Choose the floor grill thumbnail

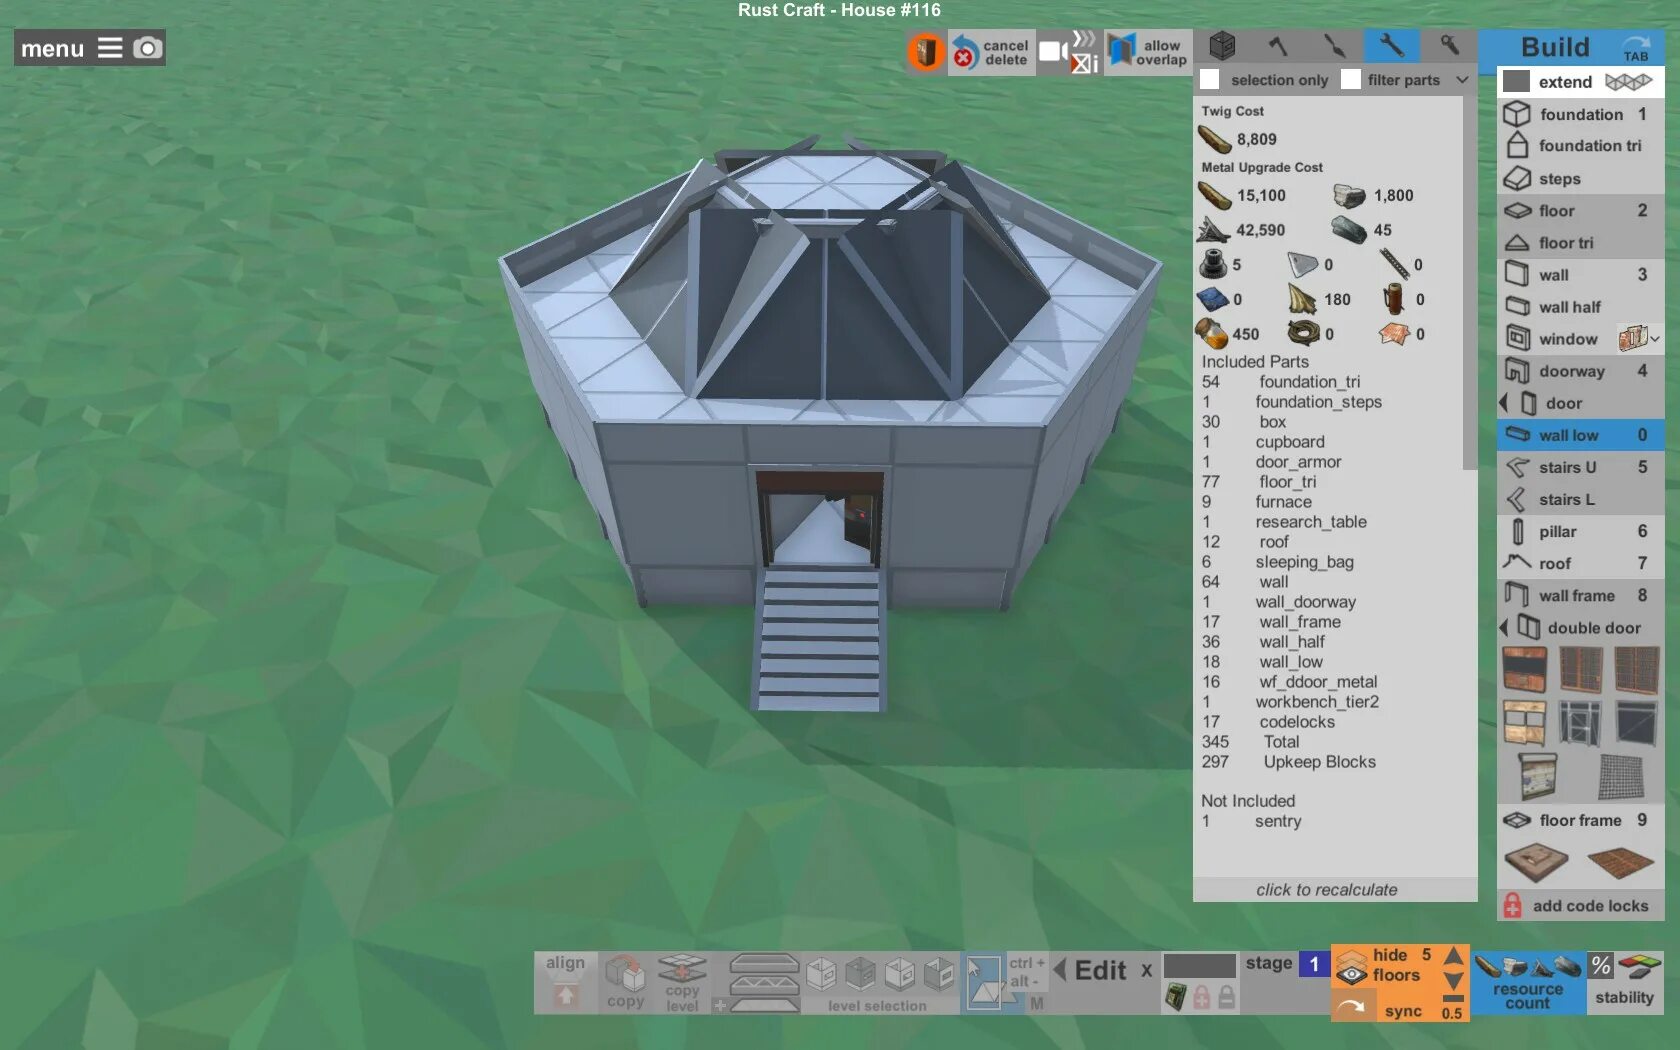coord(1620,861)
